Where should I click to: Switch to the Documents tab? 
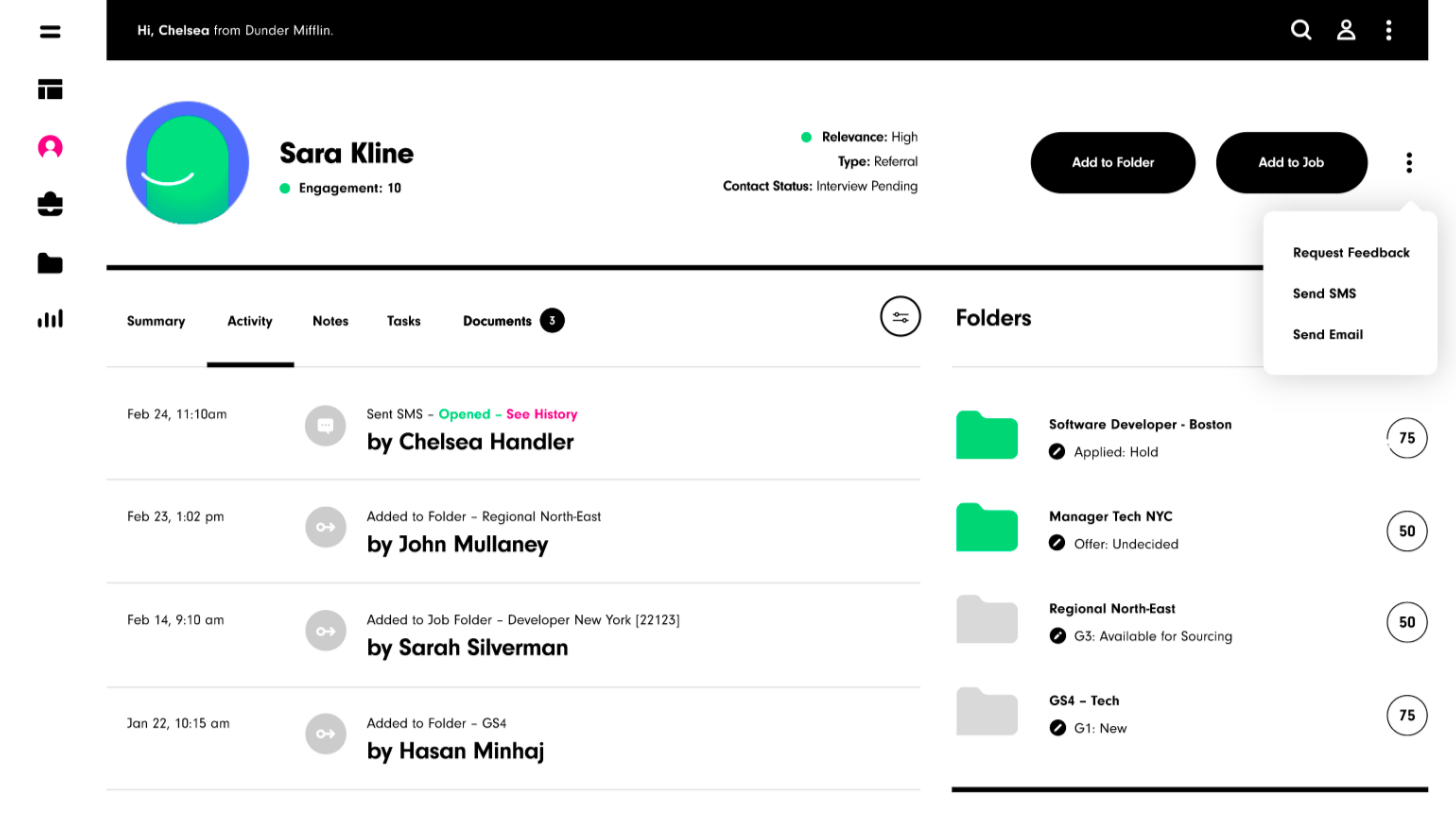click(513, 321)
